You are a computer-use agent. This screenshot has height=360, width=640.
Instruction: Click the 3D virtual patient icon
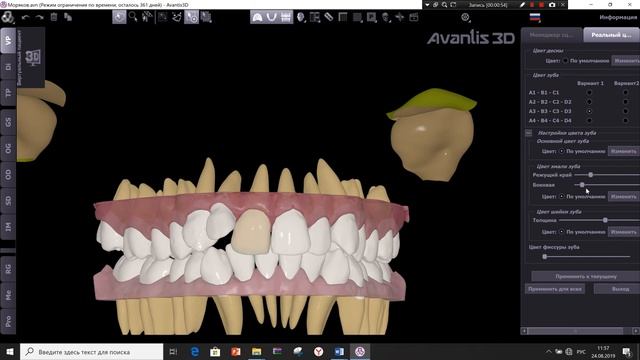[x=33, y=57]
